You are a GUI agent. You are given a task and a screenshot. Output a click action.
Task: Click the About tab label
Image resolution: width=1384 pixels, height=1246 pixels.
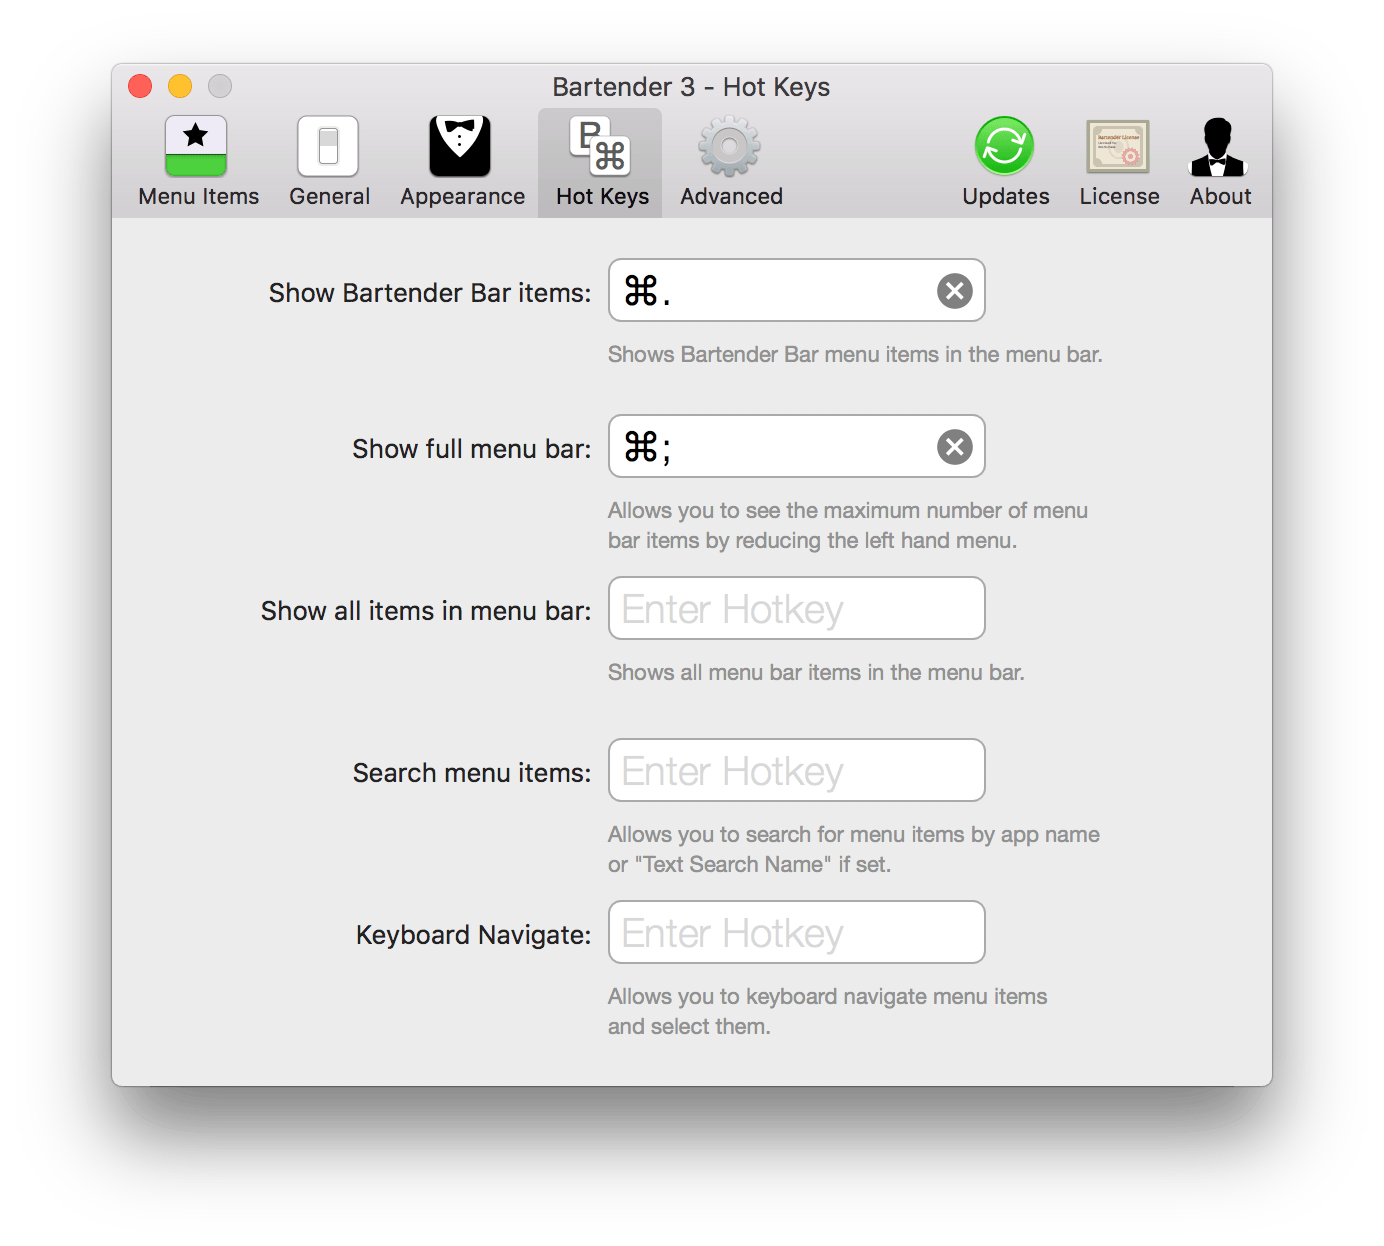[1221, 197]
